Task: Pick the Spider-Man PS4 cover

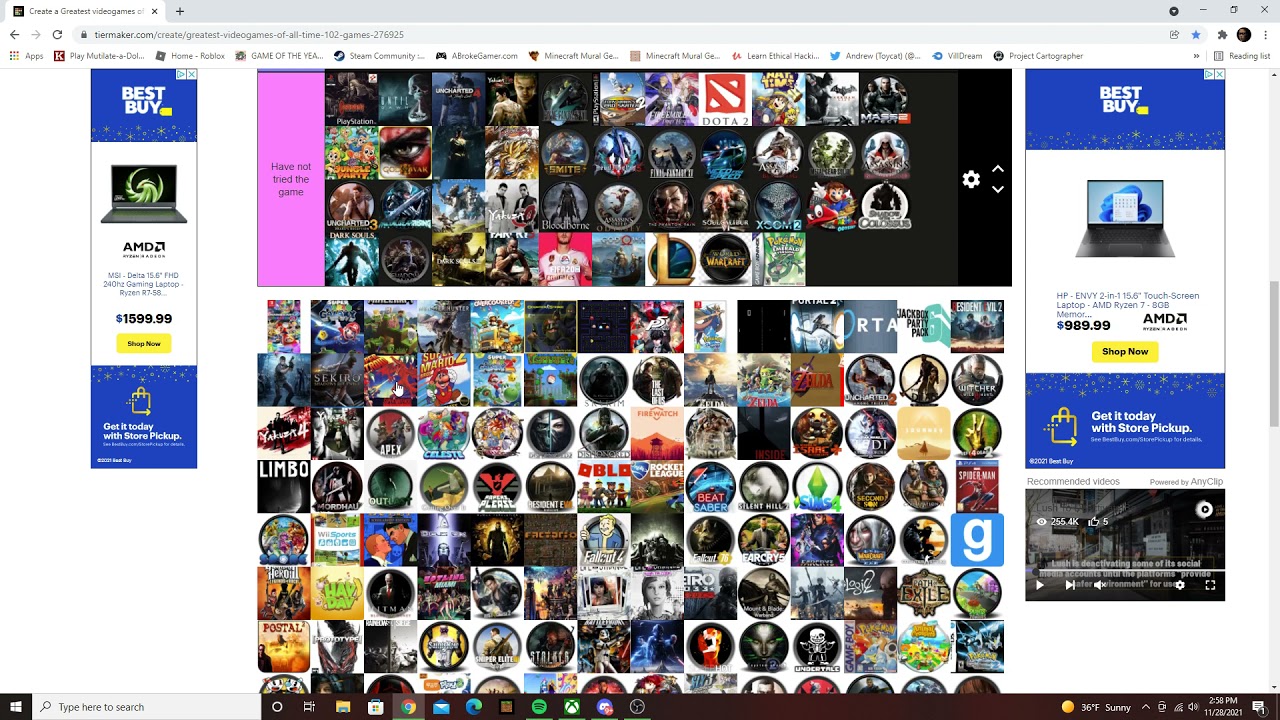Action: [977, 487]
